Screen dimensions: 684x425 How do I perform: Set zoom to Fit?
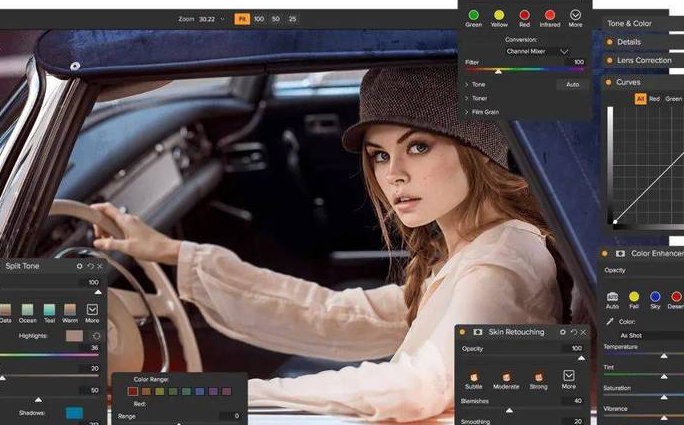click(242, 19)
